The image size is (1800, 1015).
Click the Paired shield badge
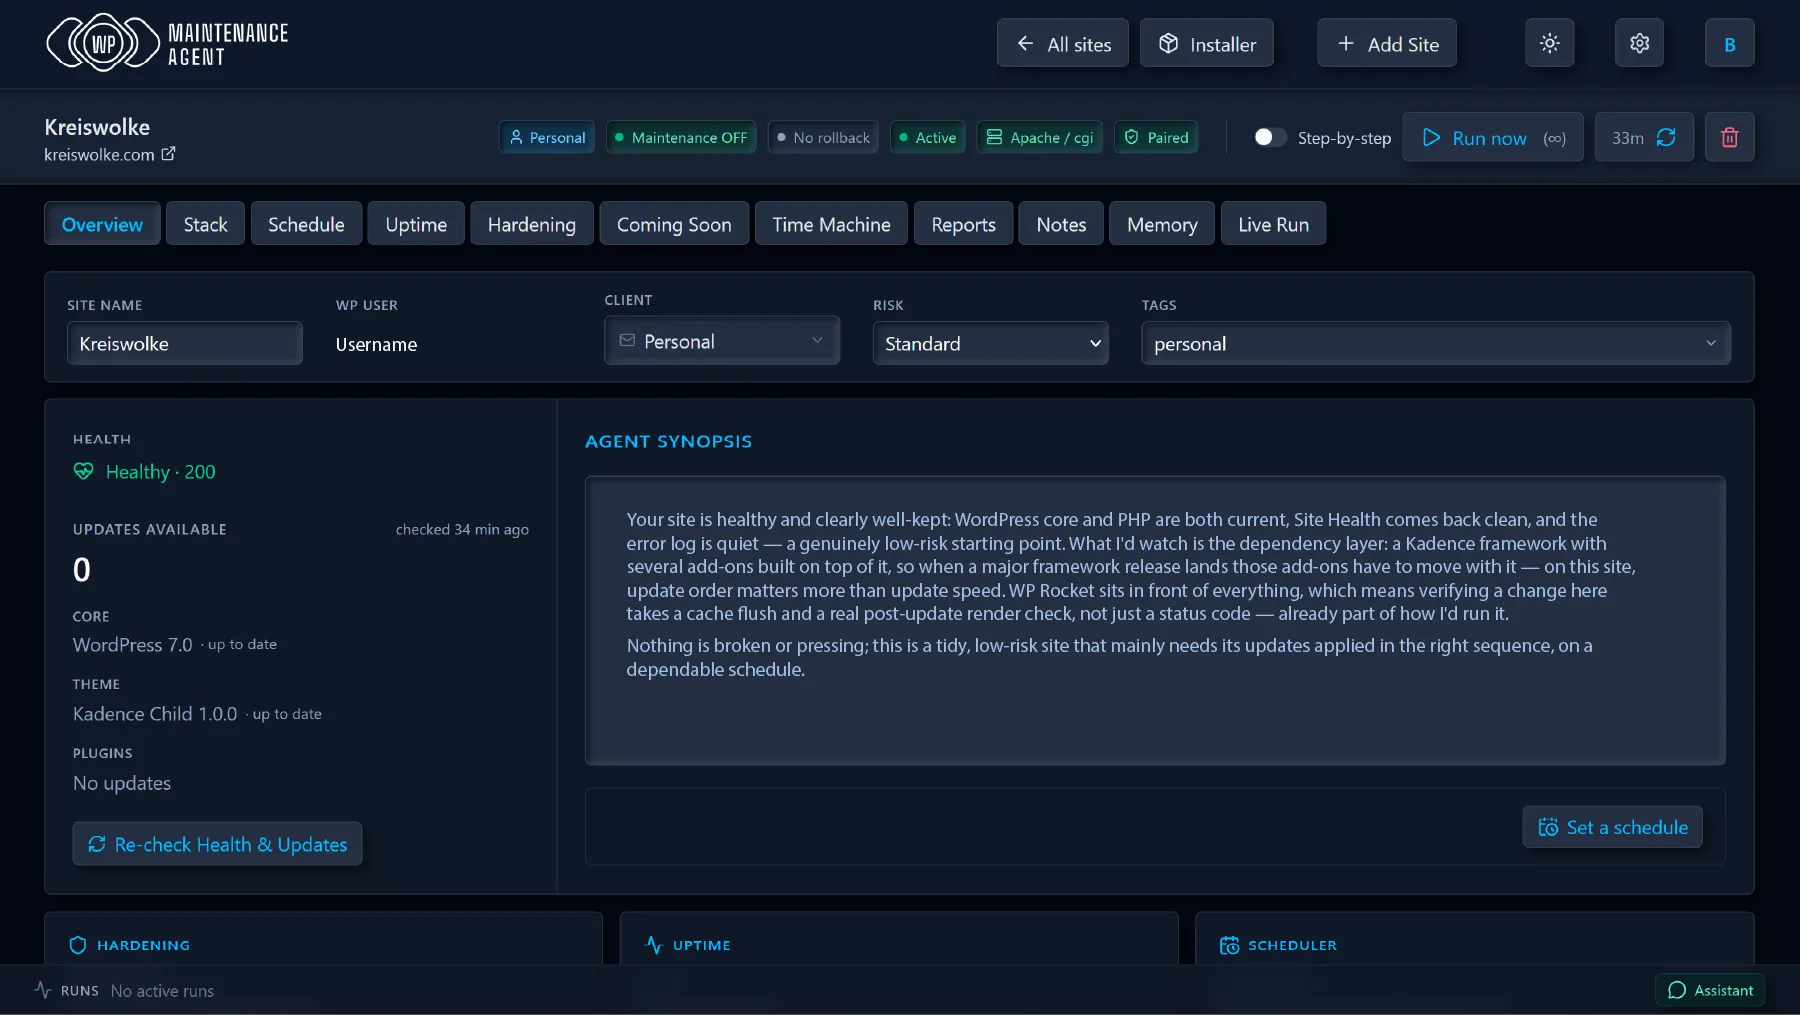coord(1156,137)
